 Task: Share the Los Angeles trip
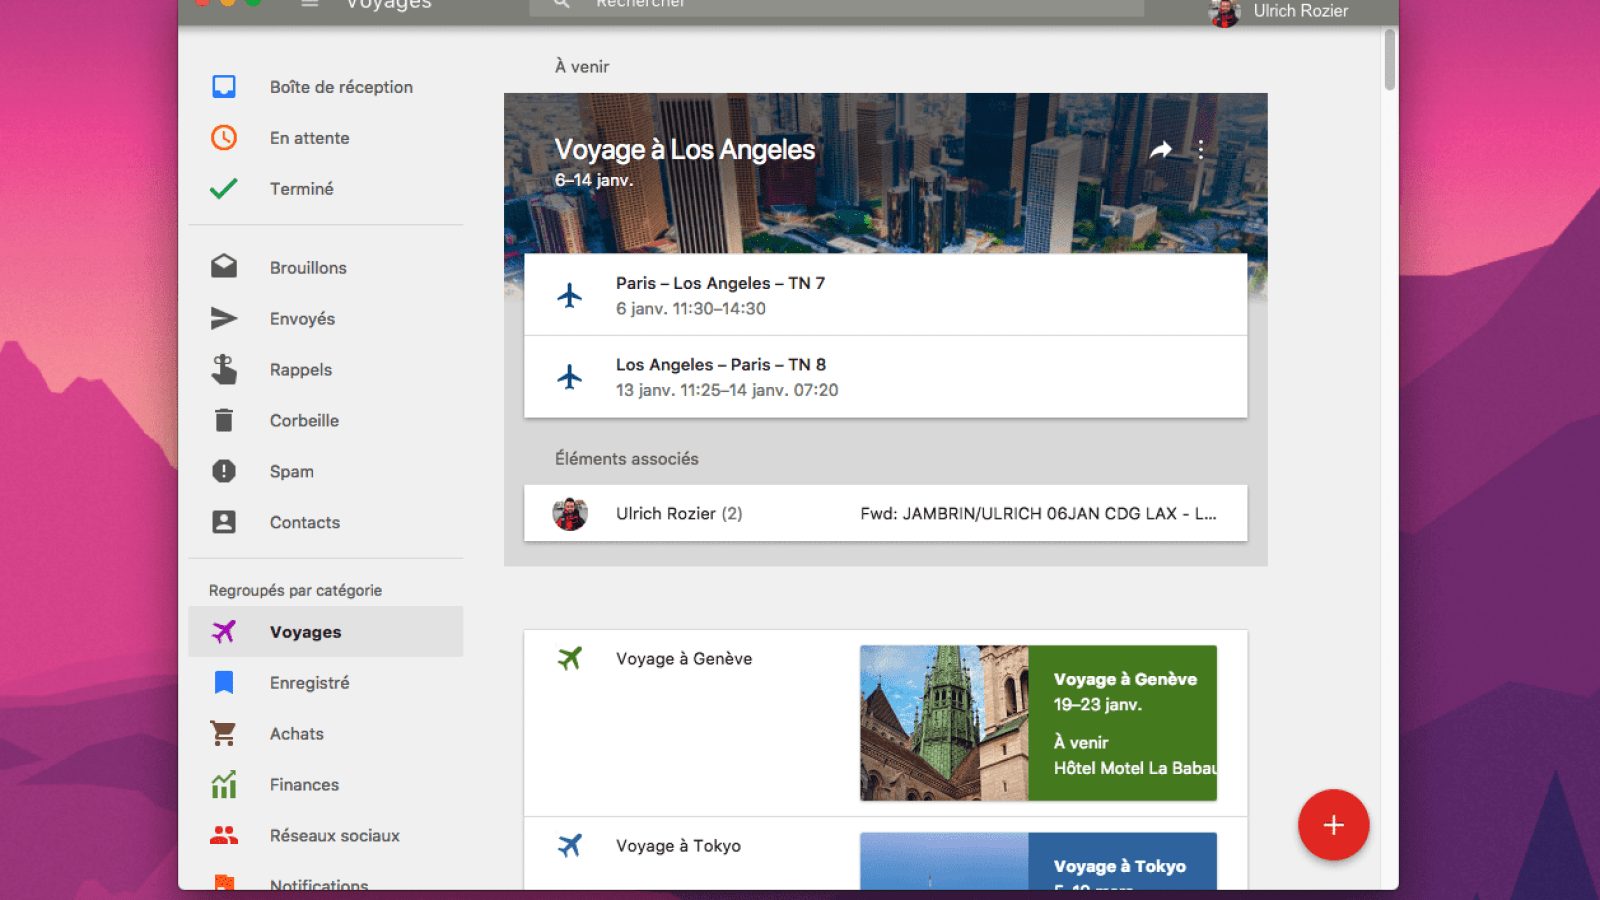tap(1161, 149)
